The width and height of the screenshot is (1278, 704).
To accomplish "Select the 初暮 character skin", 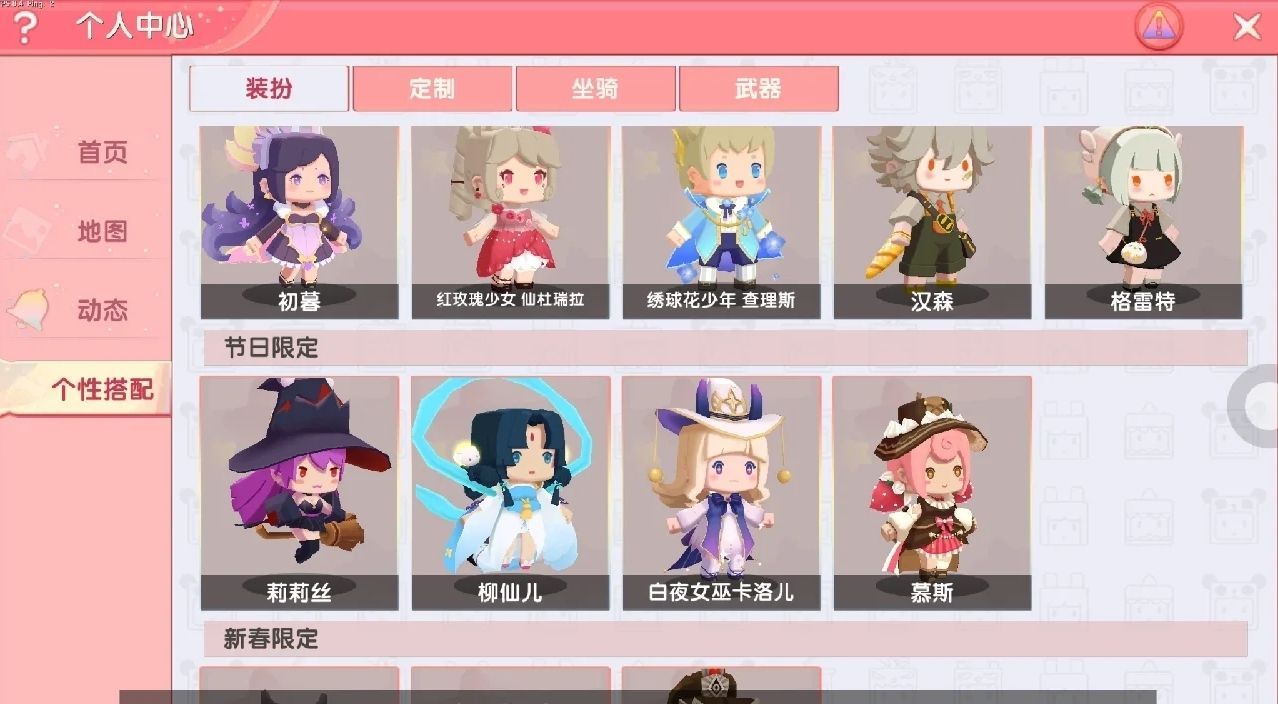I will (x=299, y=222).
